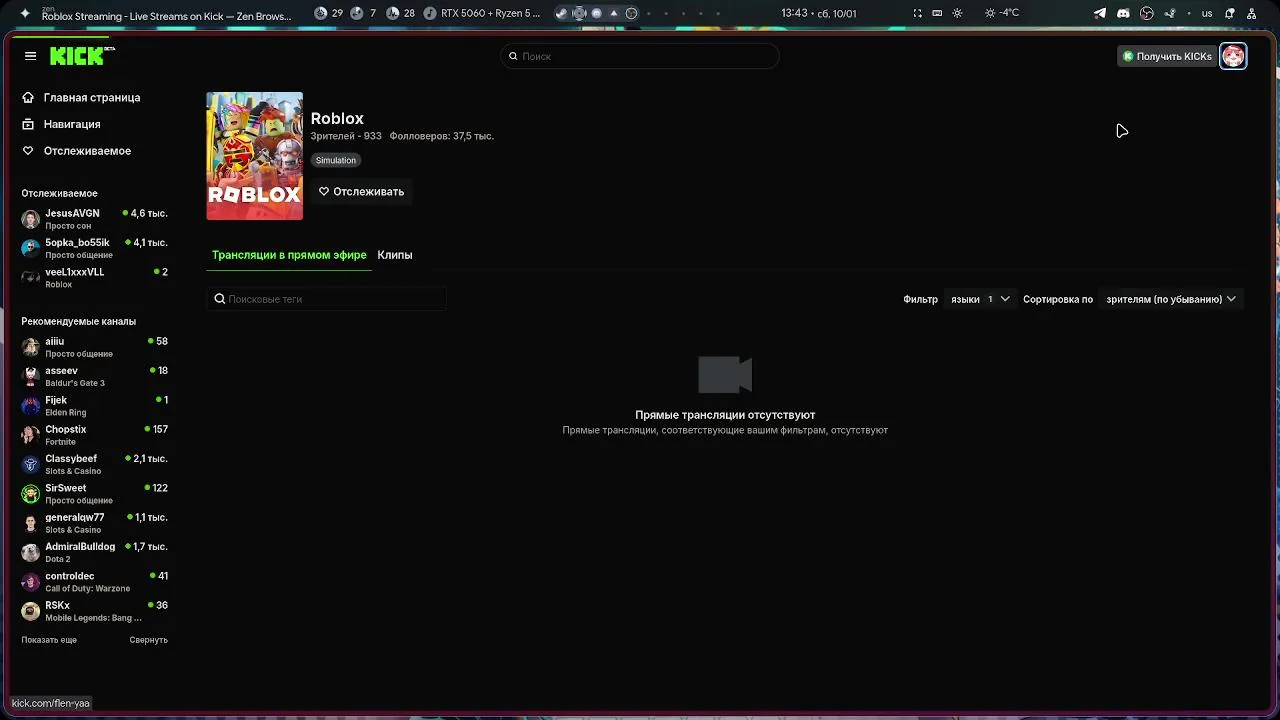This screenshot has height=720, width=1280.
Task: Click the RTX 5060 + Ryzen media player widget
Action: [482, 13]
